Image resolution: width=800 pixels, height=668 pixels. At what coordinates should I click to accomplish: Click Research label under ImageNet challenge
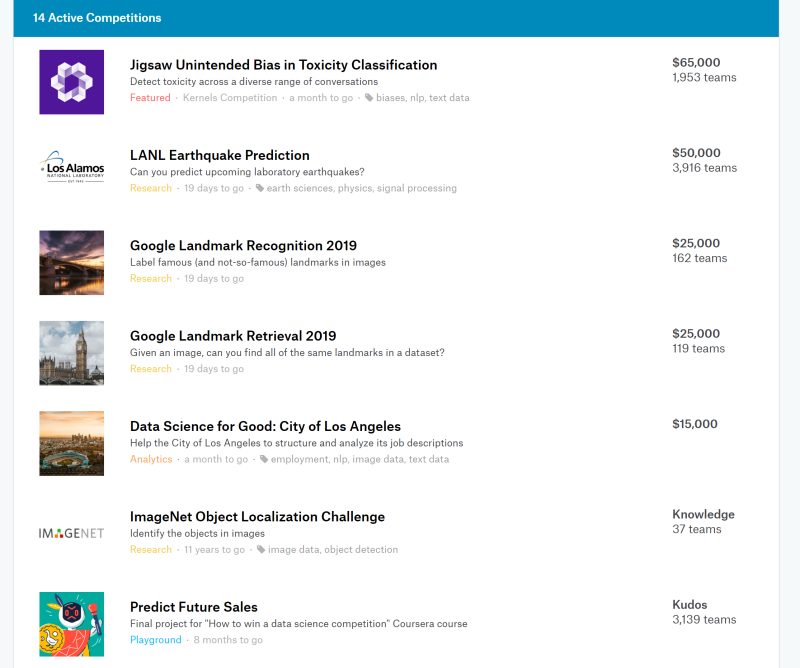151,549
